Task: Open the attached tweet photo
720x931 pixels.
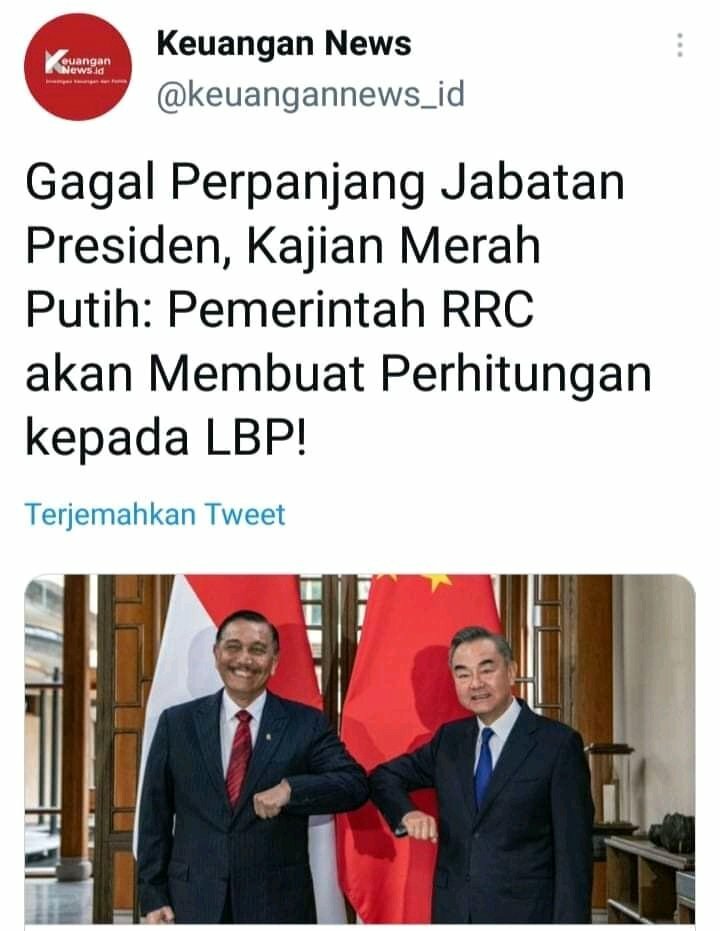Action: pos(360,749)
